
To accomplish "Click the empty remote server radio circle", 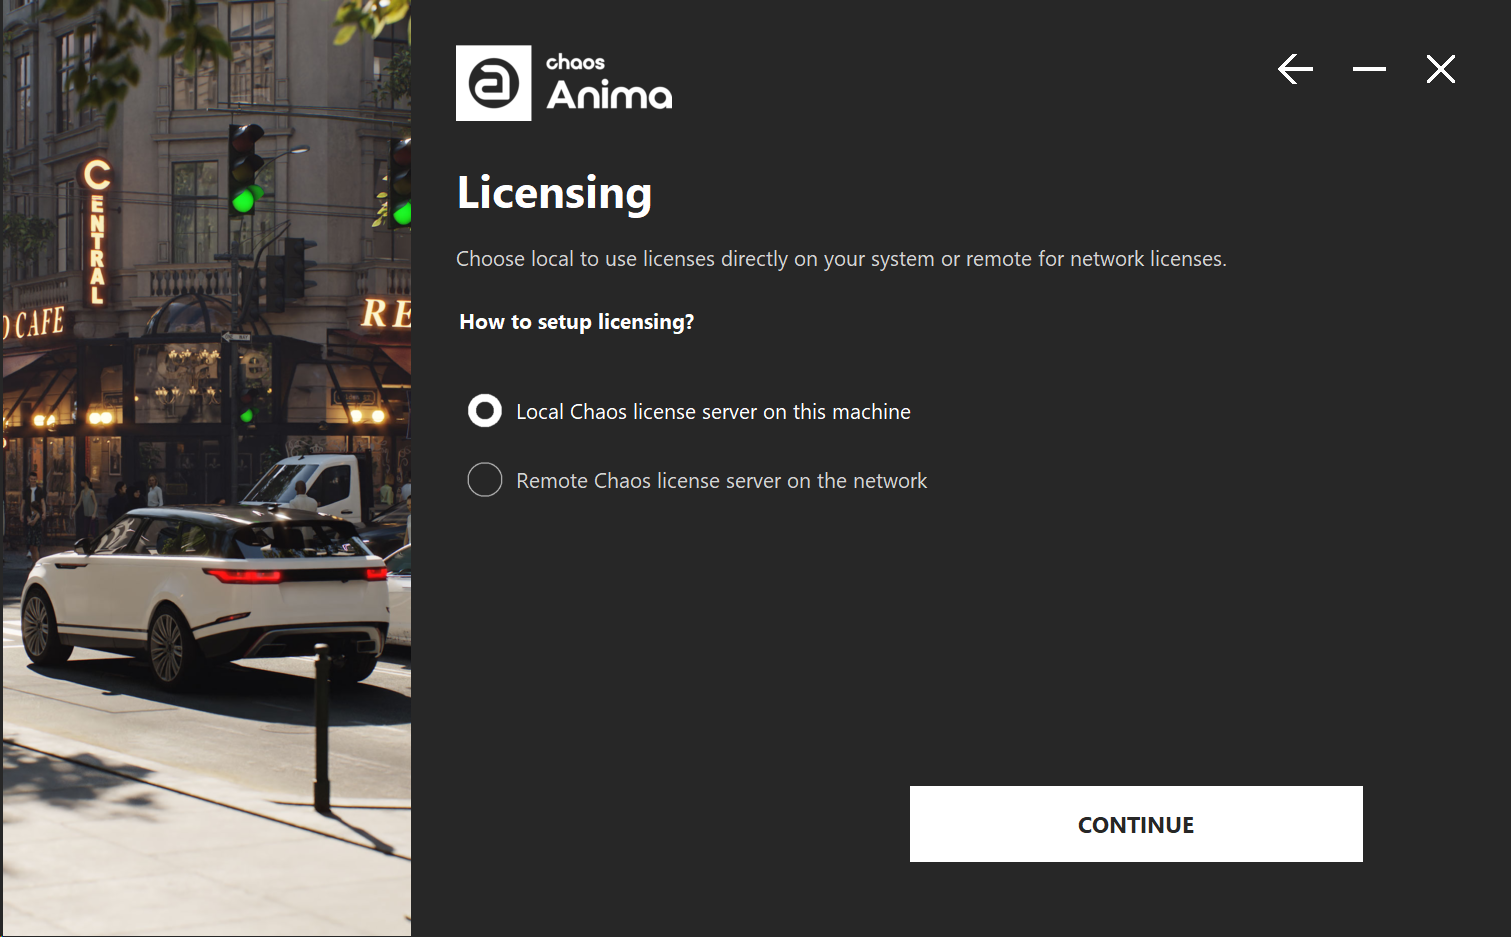I will pos(485,480).
